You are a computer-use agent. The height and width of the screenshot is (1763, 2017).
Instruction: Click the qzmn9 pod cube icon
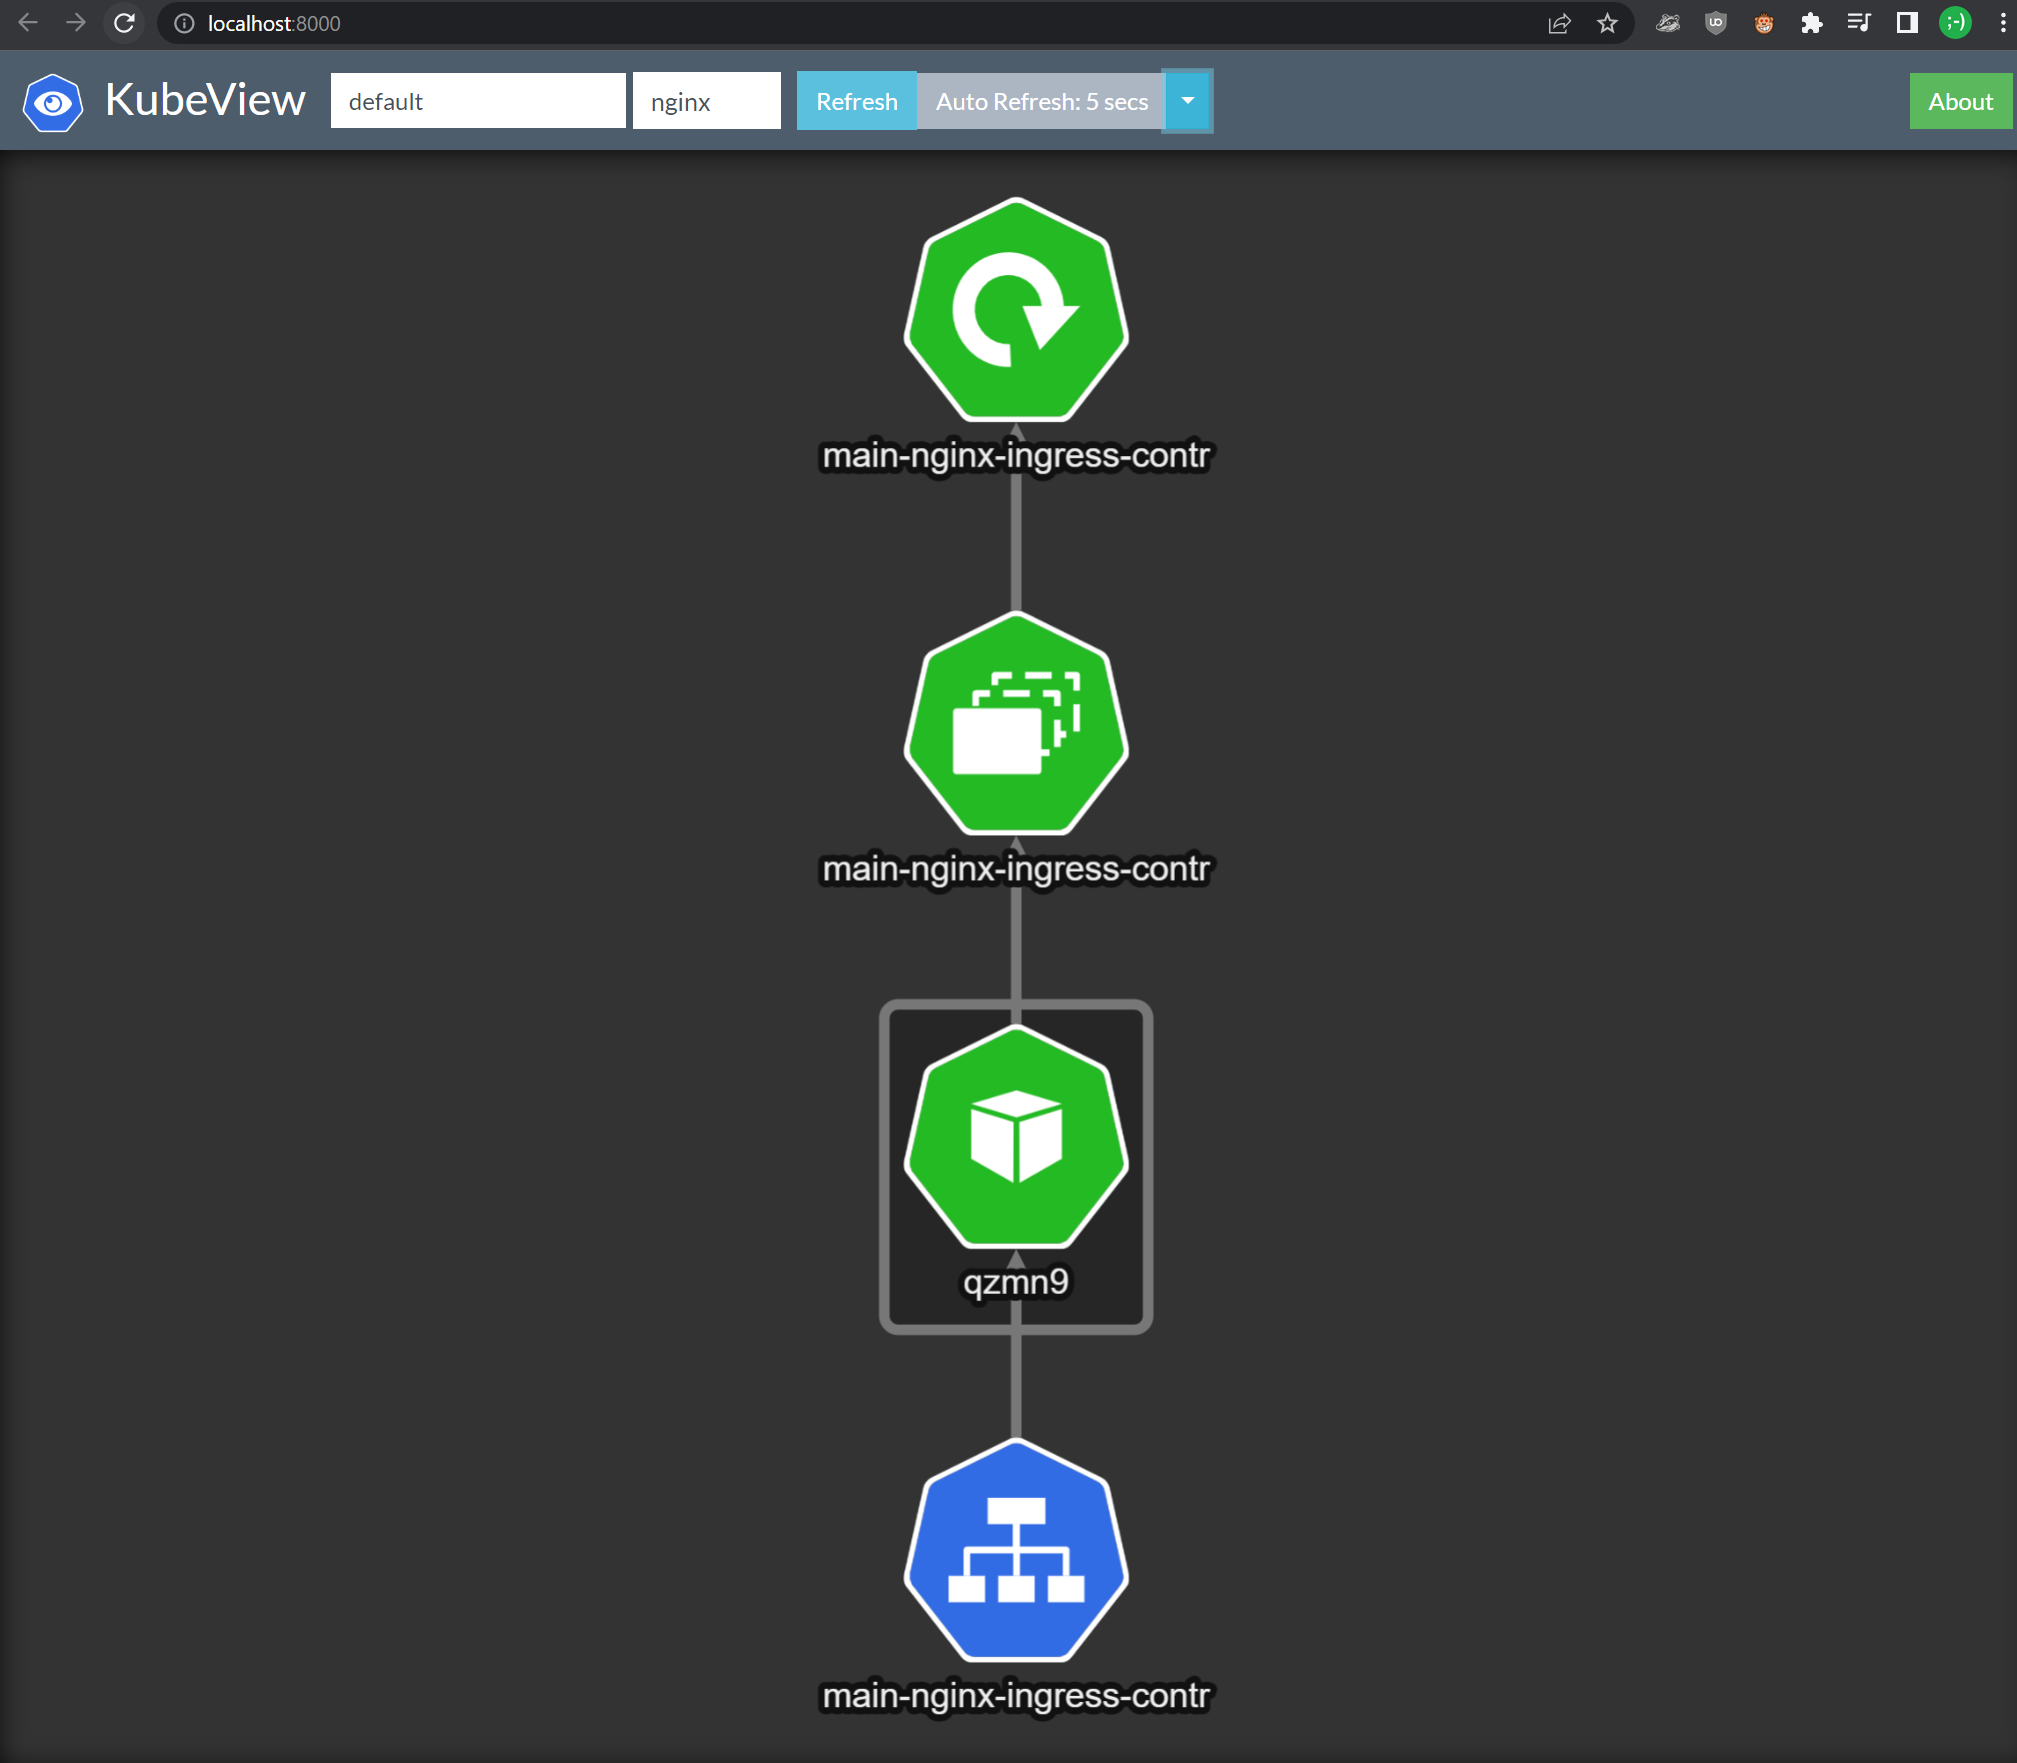click(1016, 1137)
